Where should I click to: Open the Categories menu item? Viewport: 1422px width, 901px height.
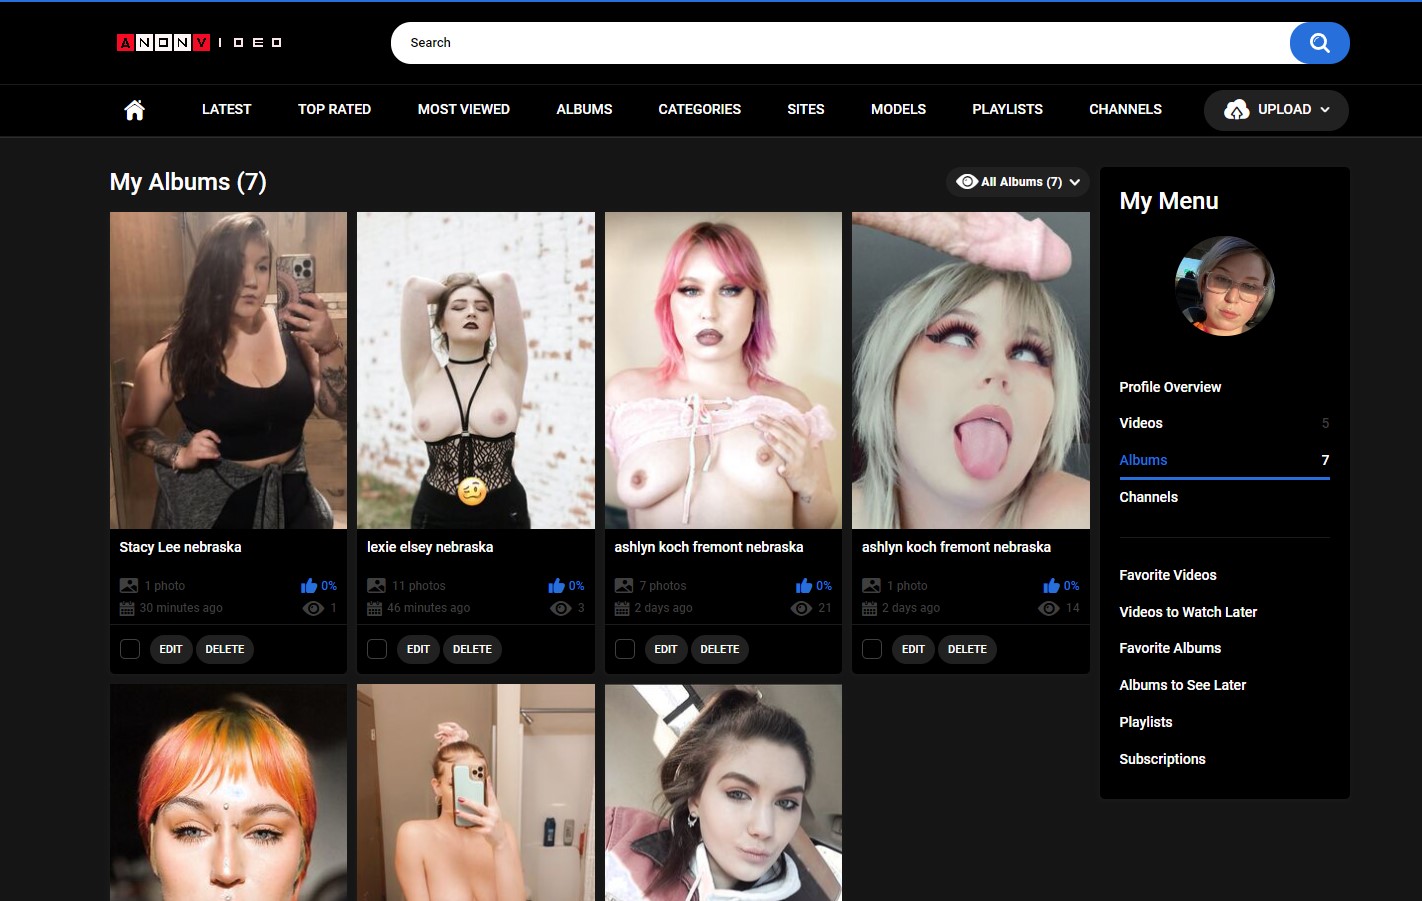tap(699, 110)
